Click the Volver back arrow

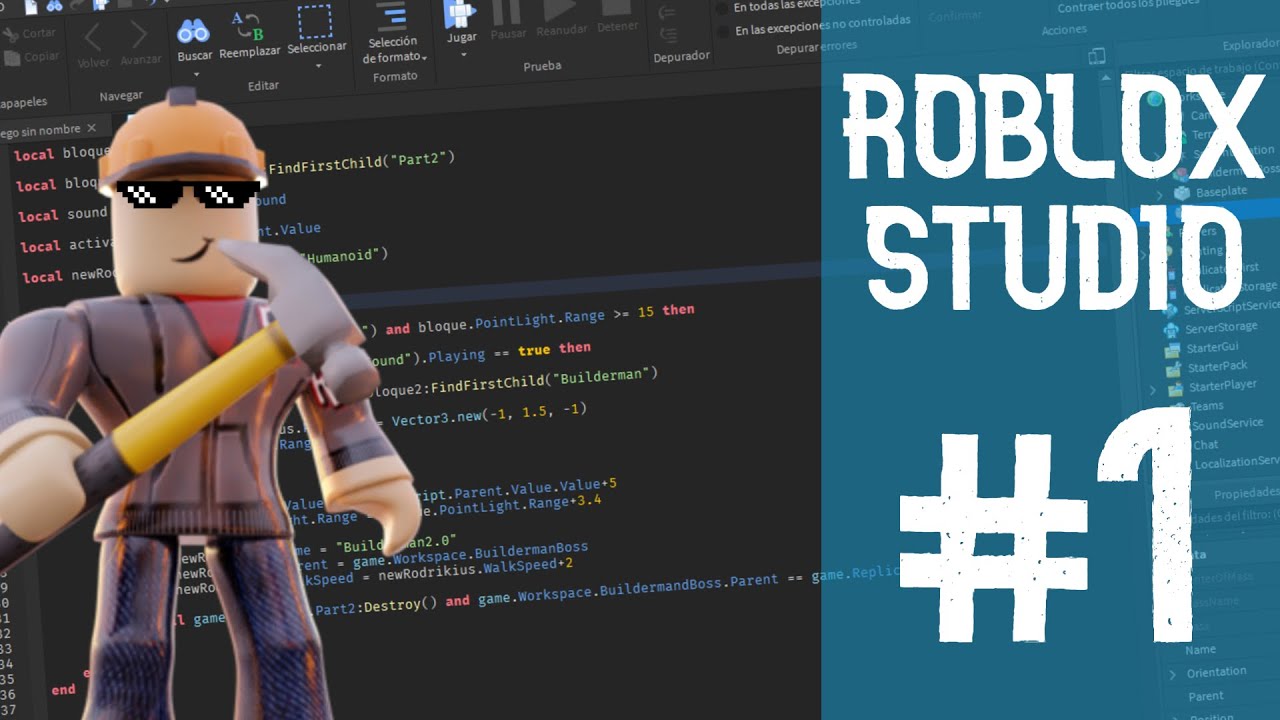click(x=92, y=38)
